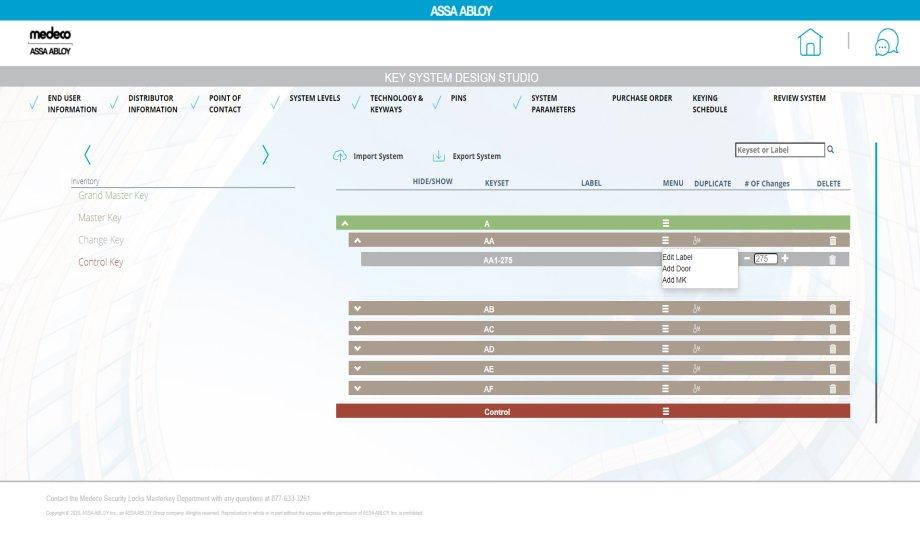Decrease number of changes with minus button

(x=747, y=258)
